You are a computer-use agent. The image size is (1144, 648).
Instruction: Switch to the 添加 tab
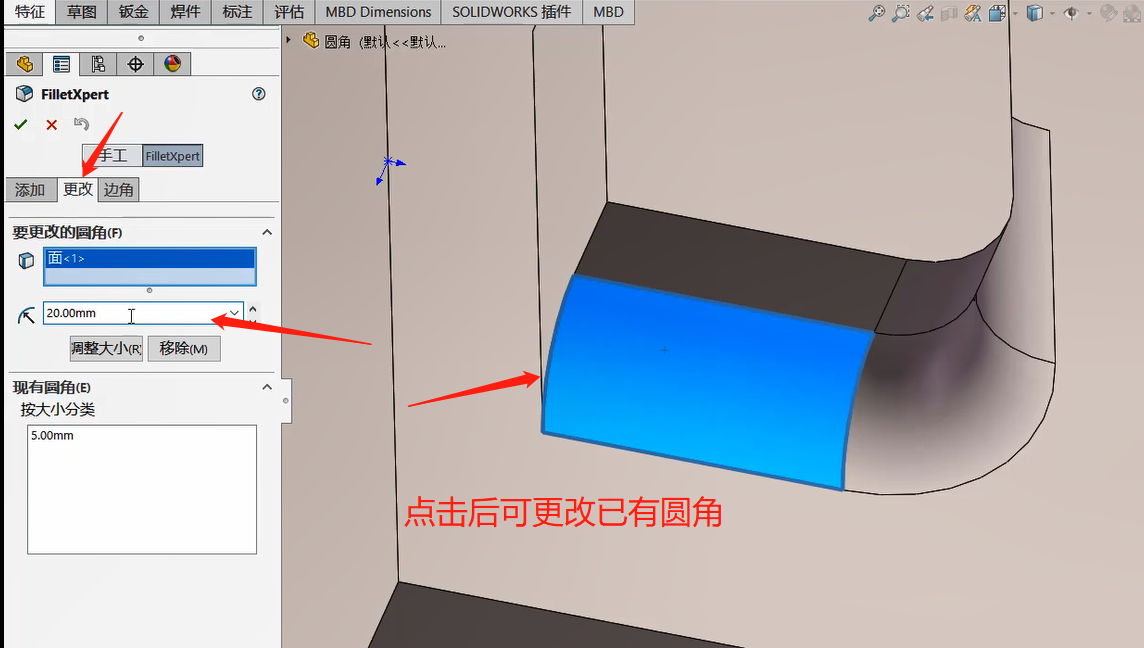(30, 190)
